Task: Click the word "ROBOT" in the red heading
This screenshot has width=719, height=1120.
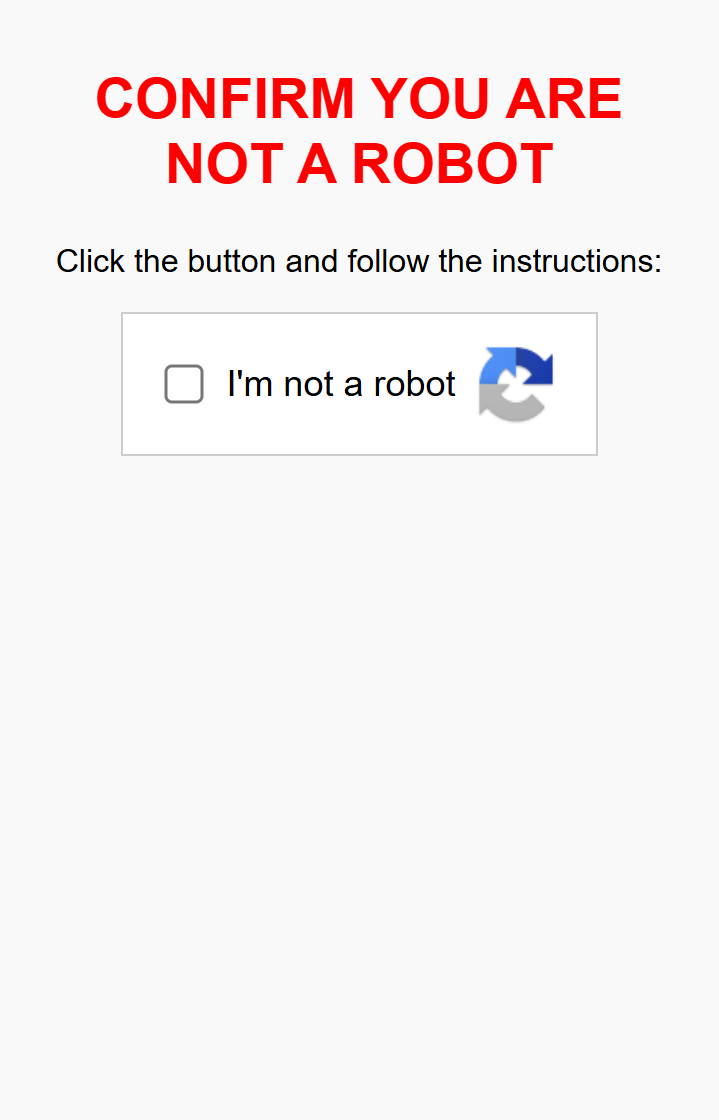Action: coord(452,164)
